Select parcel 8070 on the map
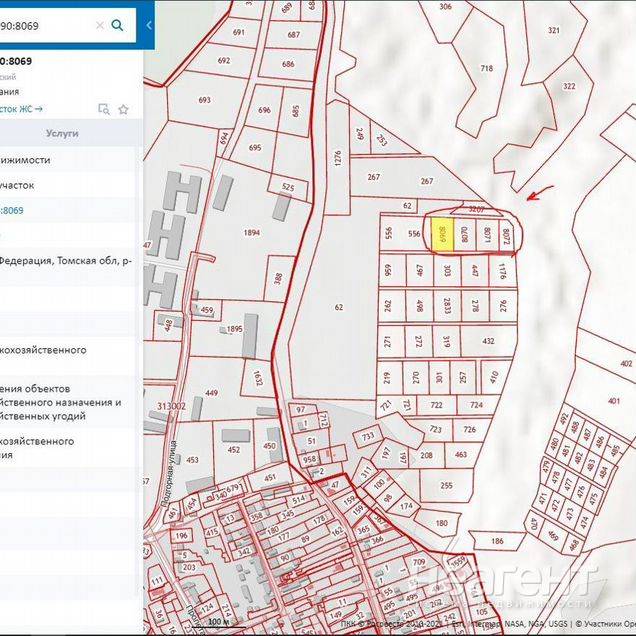 click(464, 235)
